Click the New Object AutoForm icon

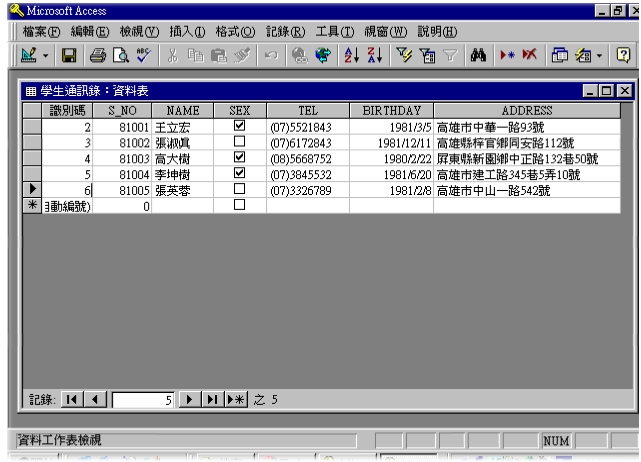583,55
